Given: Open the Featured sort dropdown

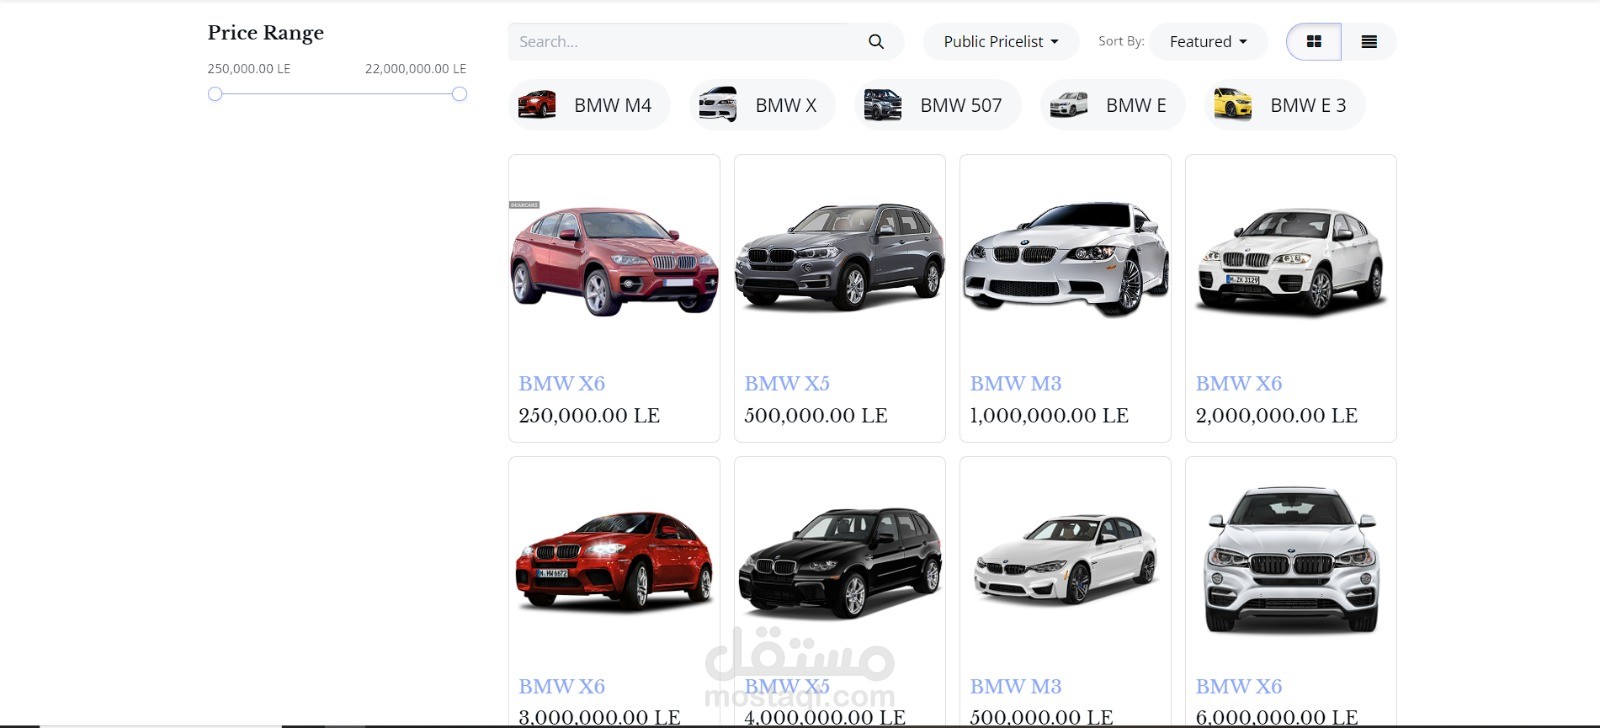Looking at the screenshot, I should pyautogui.click(x=1208, y=41).
